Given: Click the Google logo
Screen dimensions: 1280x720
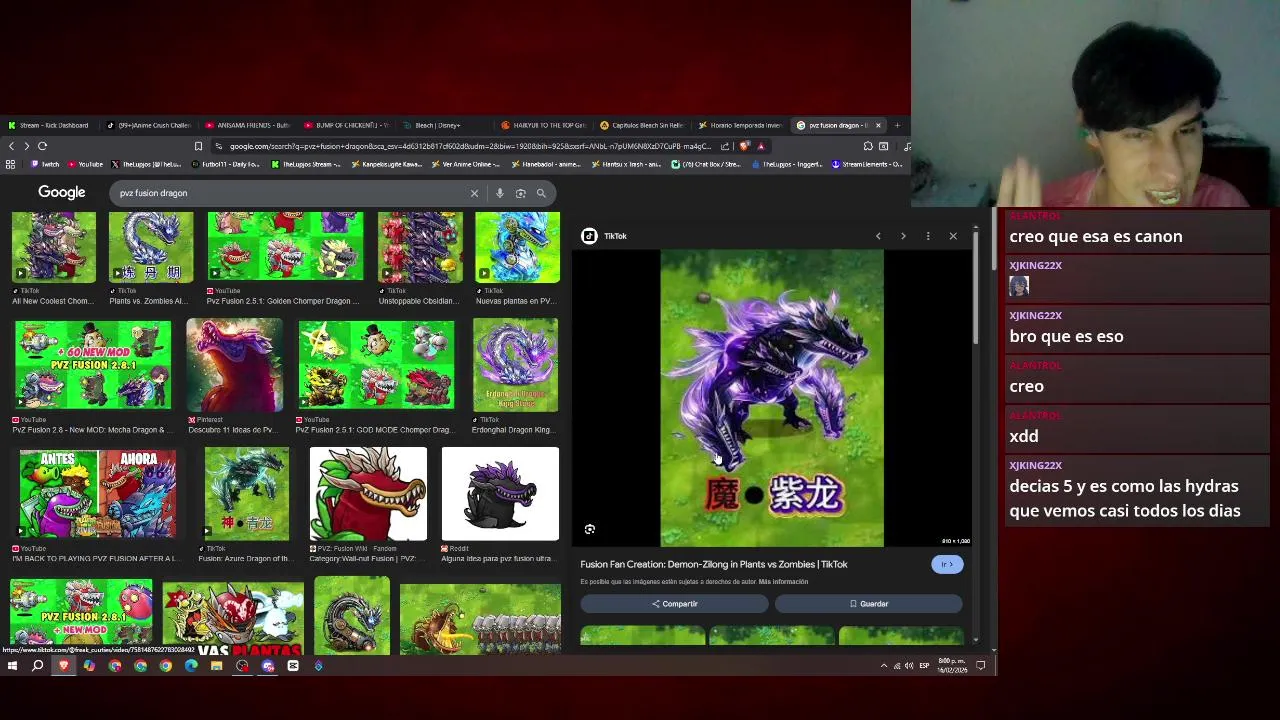Looking at the screenshot, I should [62, 192].
